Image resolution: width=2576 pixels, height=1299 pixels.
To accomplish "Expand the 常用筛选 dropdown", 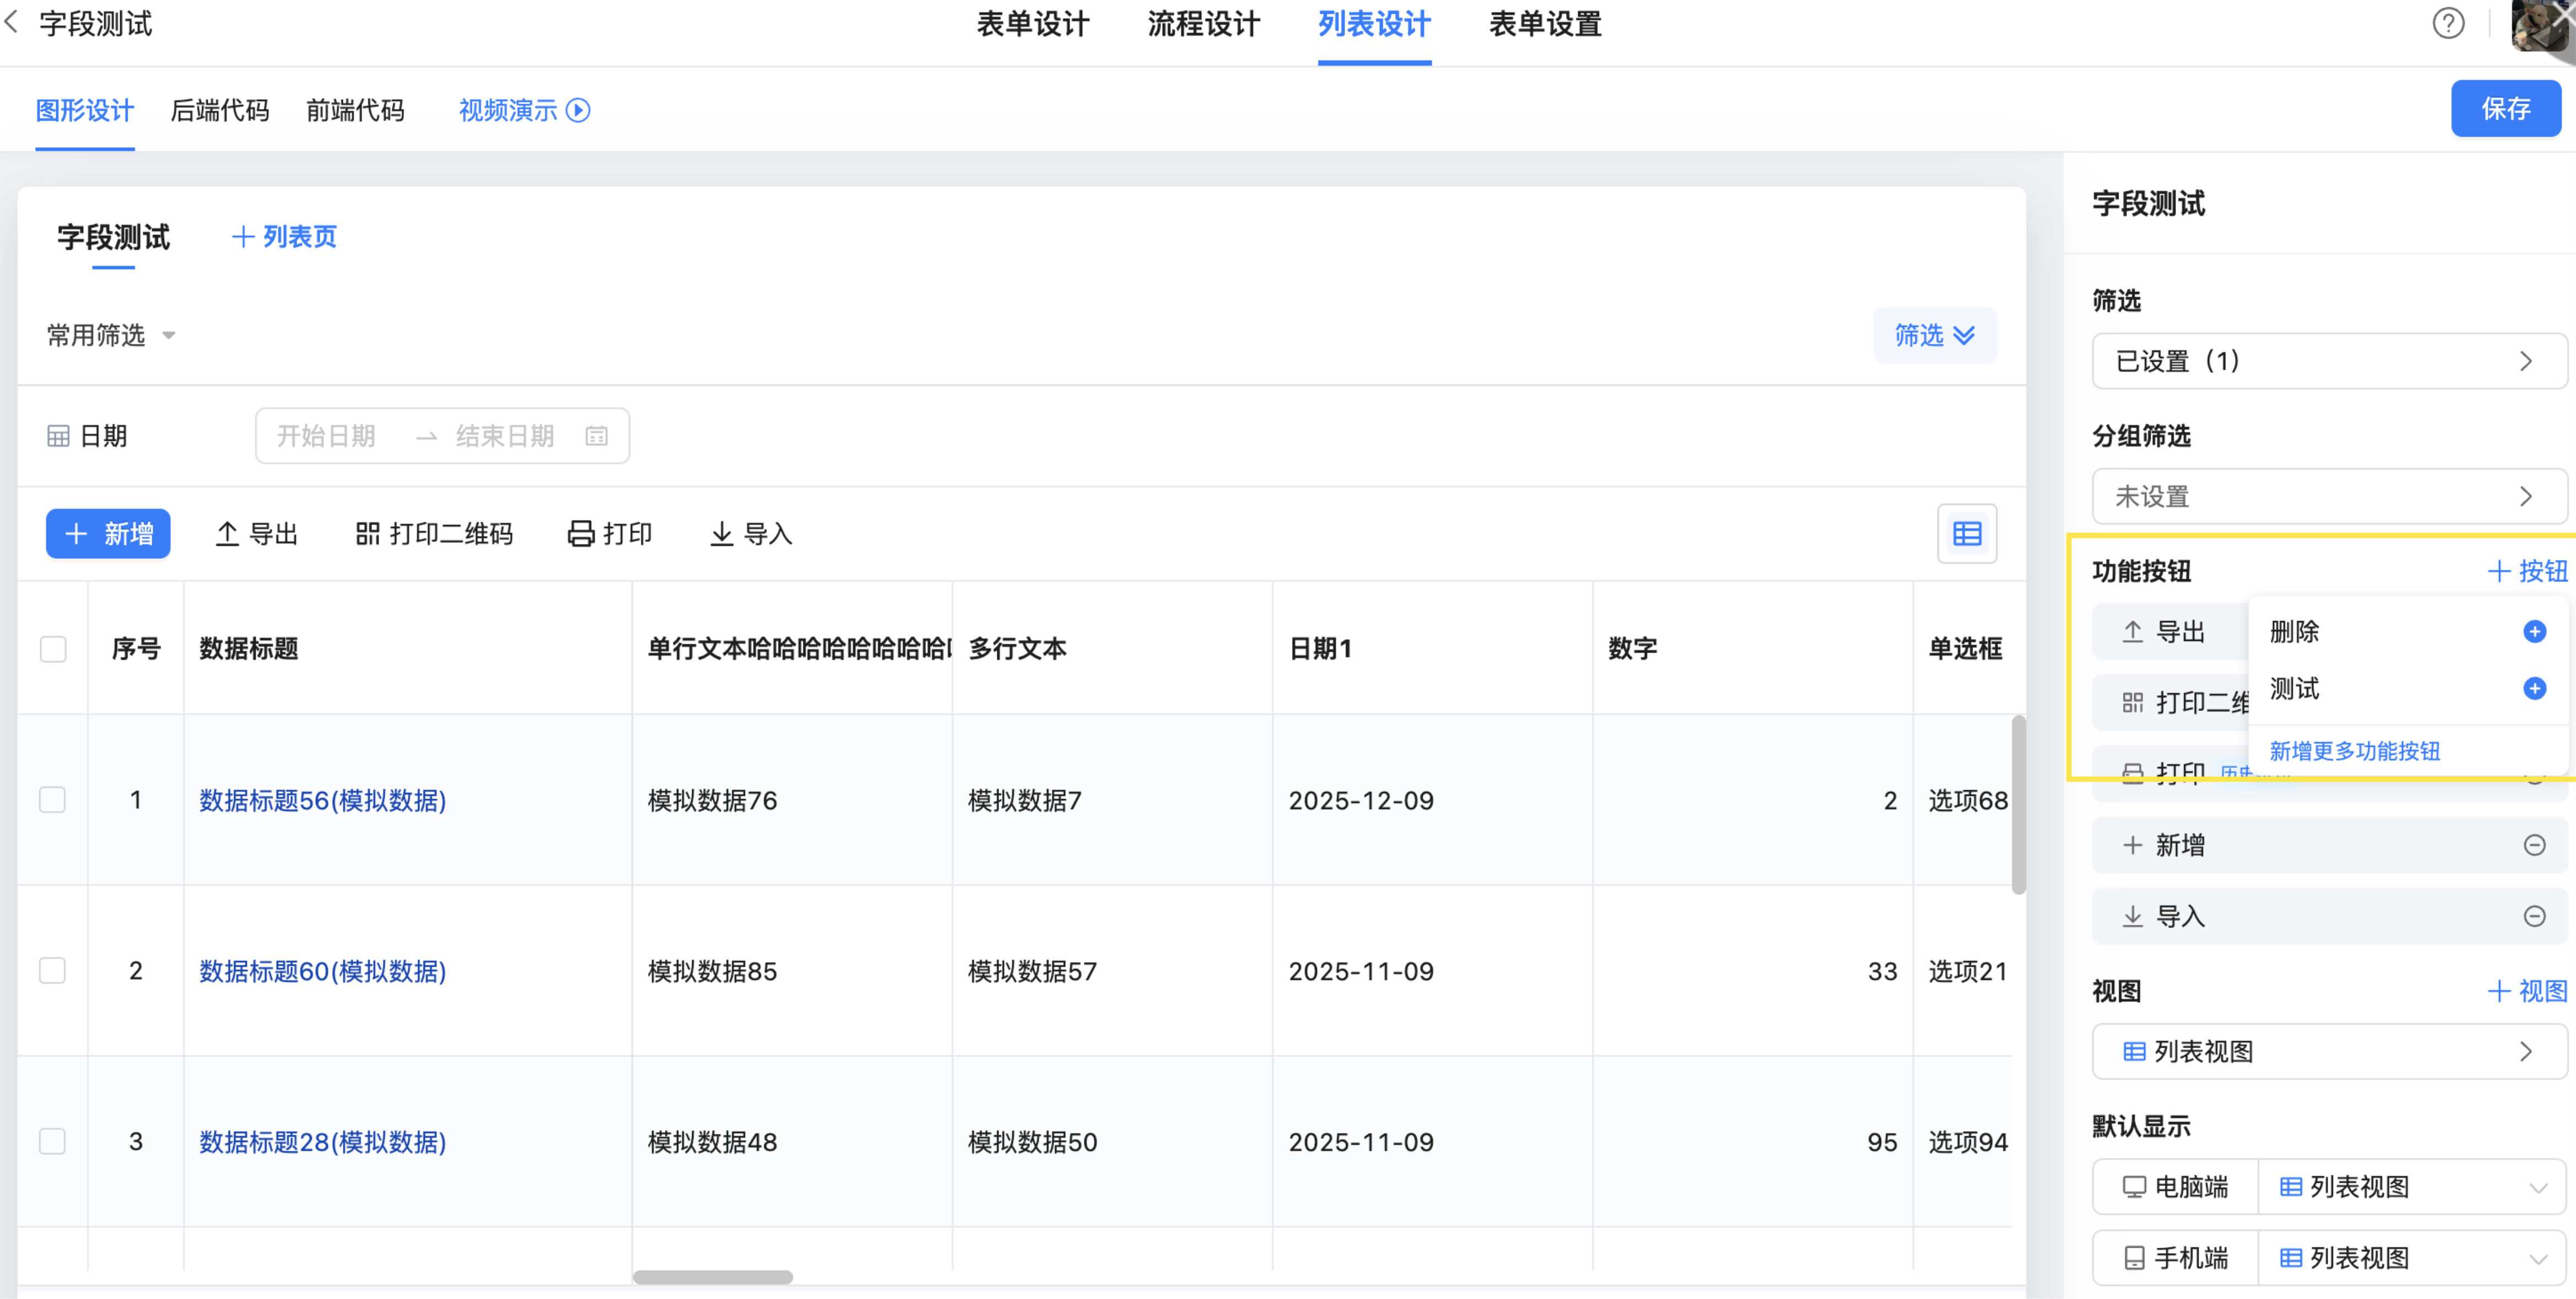I will tap(111, 335).
